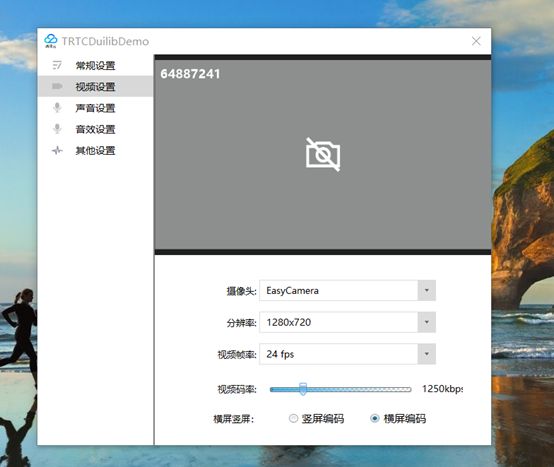
Task: Expand the 分辨率 dropdown arrow
Action: pos(426,322)
